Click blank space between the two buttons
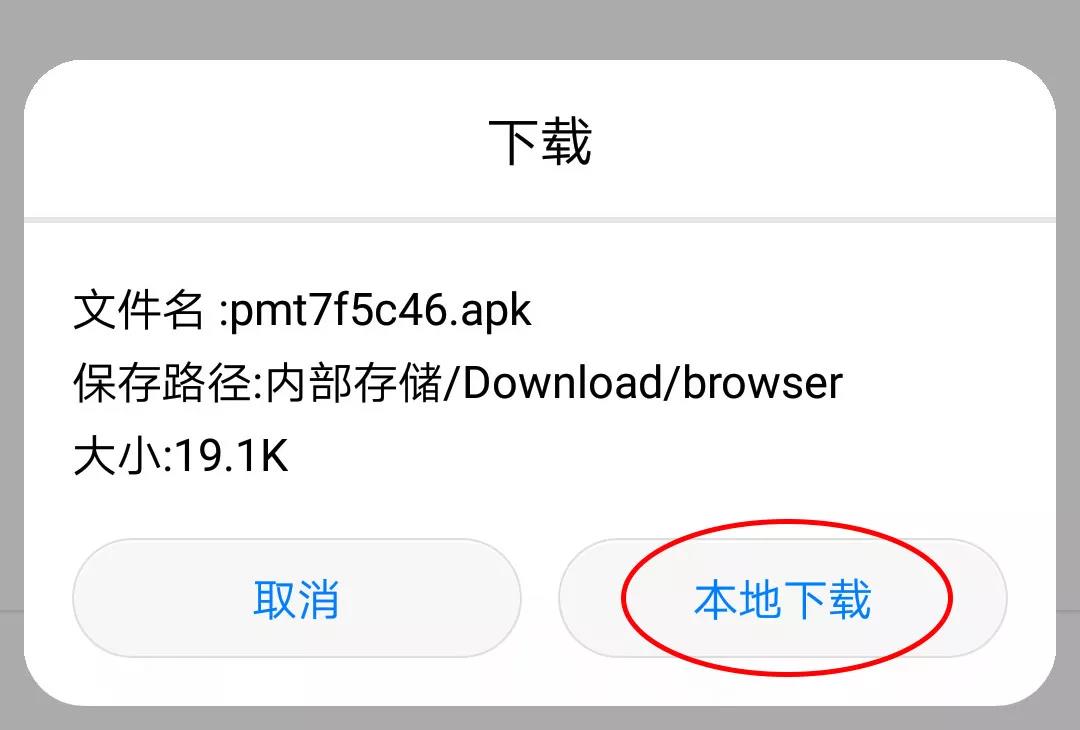Viewport: 1080px width, 730px height. click(540, 598)
